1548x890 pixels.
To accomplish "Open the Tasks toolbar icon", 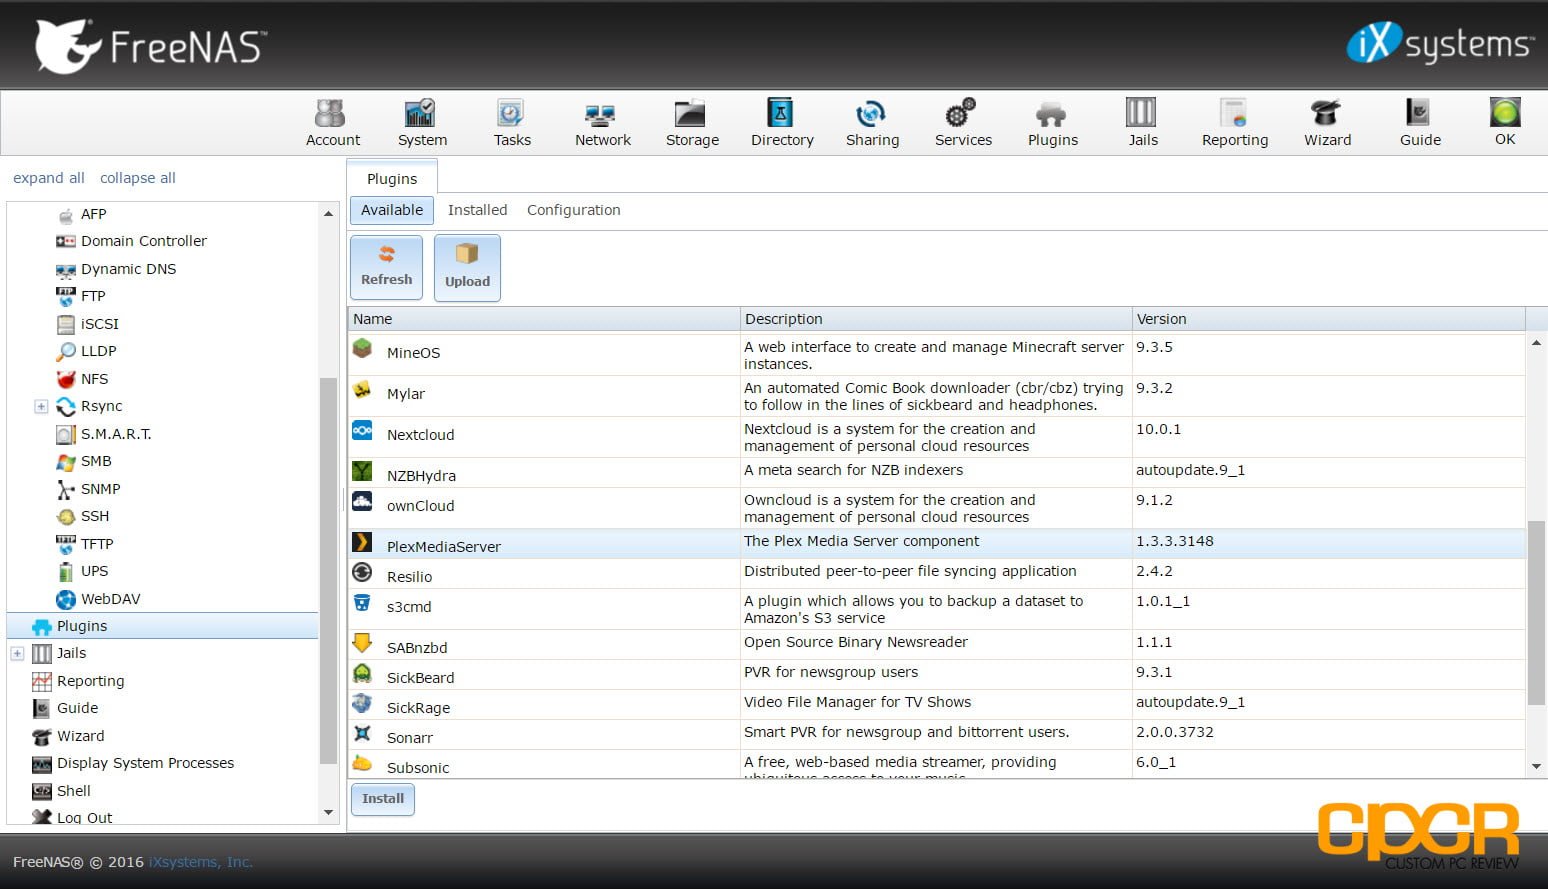I will tap(512, 123).
